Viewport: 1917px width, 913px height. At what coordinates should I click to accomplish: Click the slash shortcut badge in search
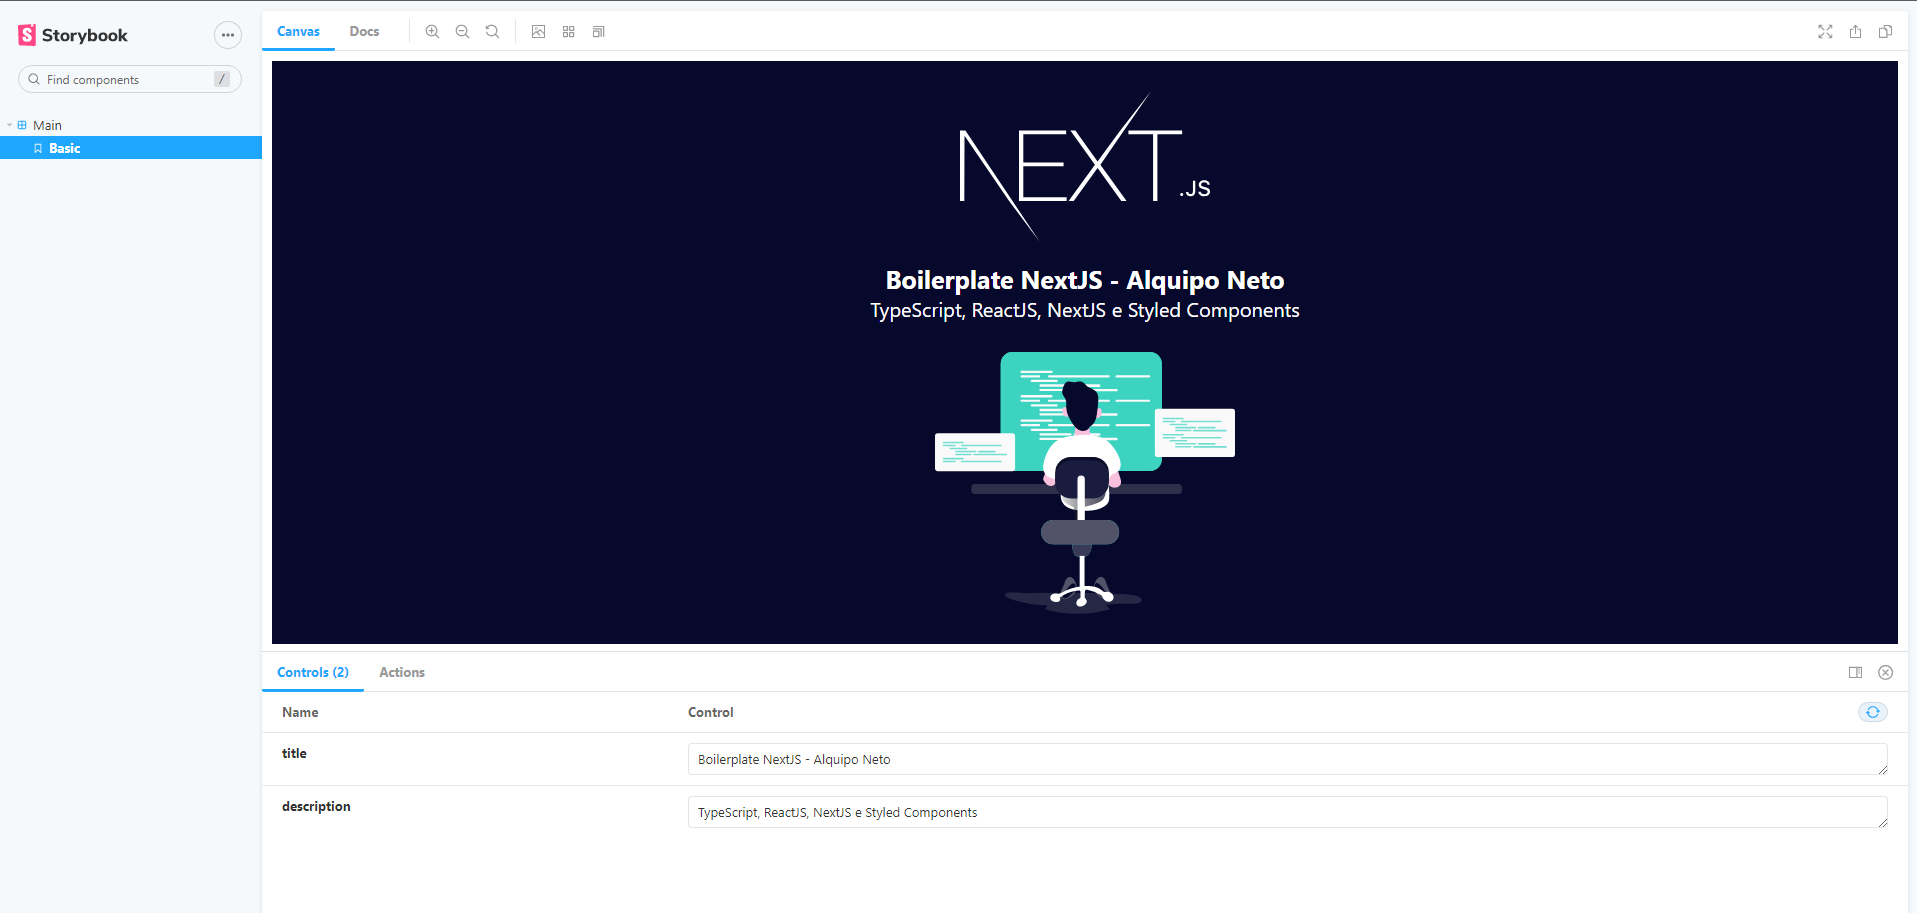(x=222, y=79)
